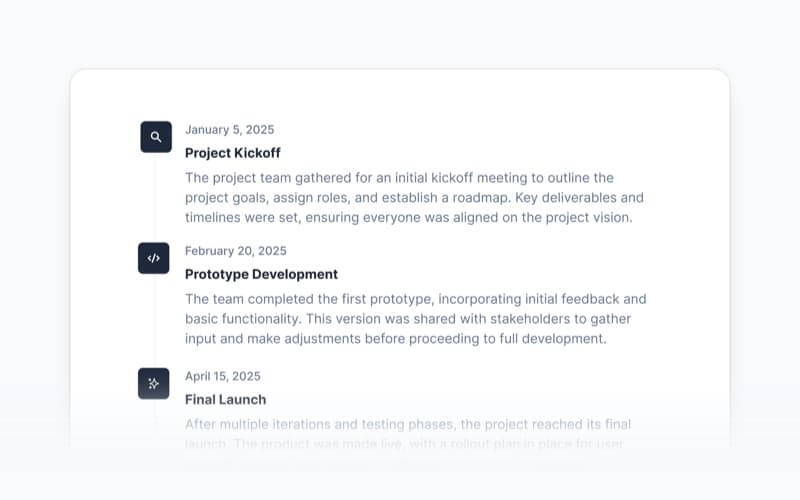Screen dimensions: 800x500
Task: Click the code brackets icon beside Prototype Development
Action: [x=154, y=258]
